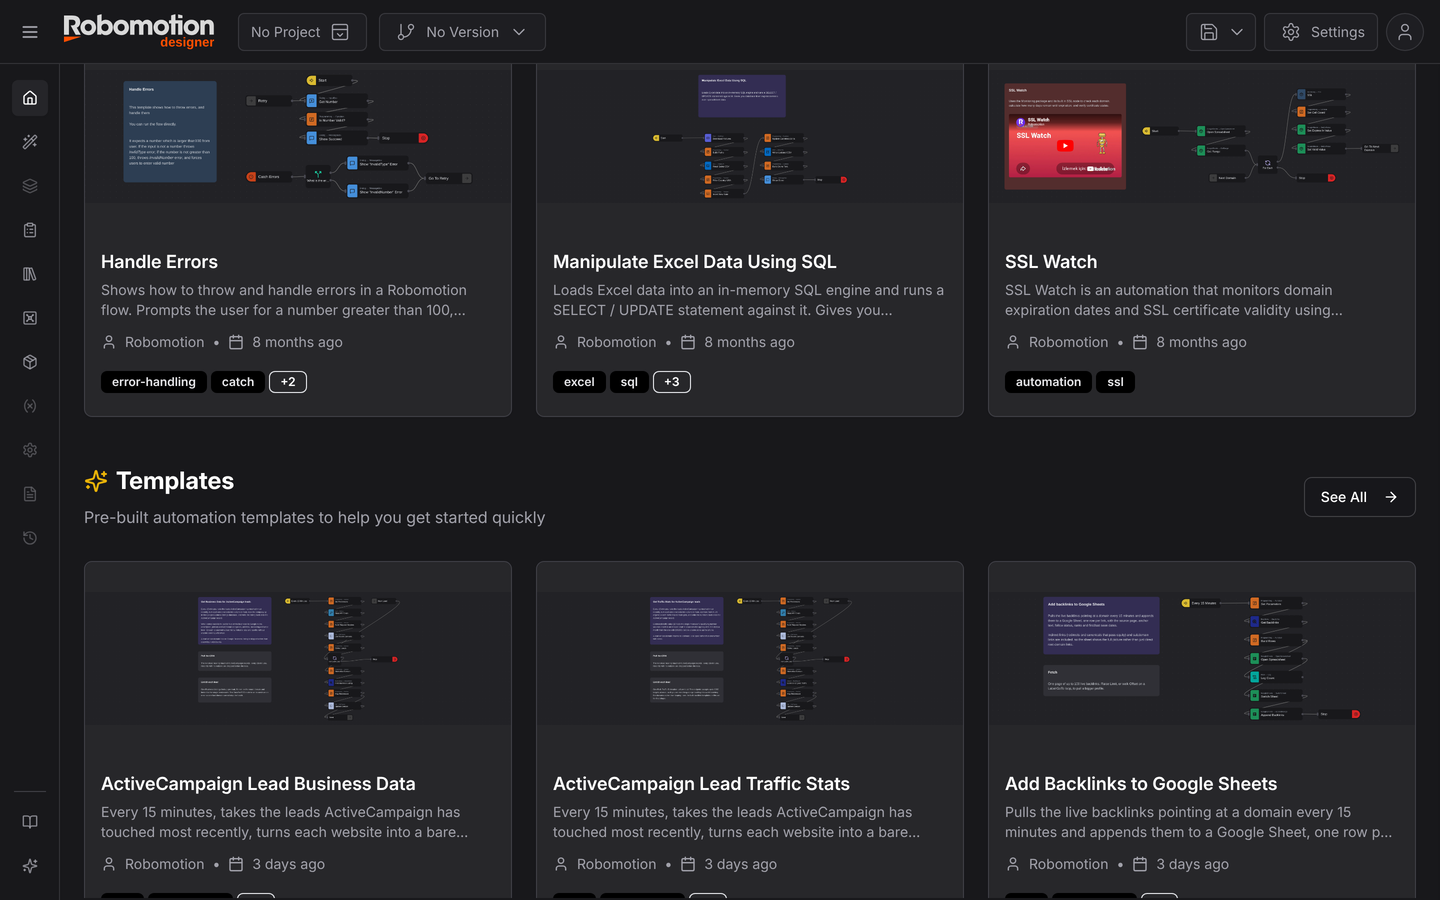Click the Manipulate Excel Data flow thumbnail
This screenshot has width=1440, height=900.
750,134
